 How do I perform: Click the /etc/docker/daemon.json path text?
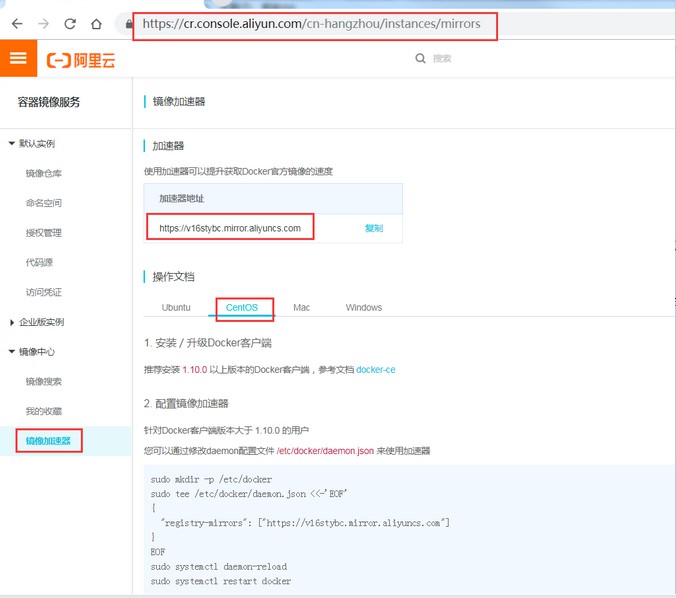click(325, 451)
